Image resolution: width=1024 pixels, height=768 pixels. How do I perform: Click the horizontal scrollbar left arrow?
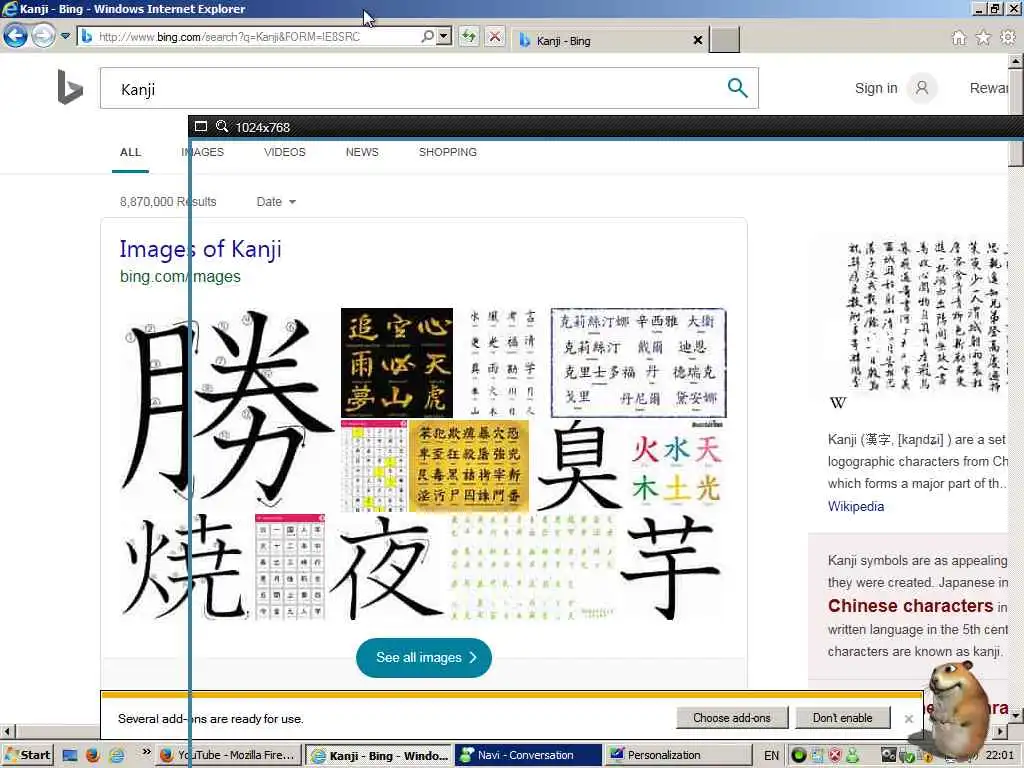pyautogui.click(x=7, y=731)
